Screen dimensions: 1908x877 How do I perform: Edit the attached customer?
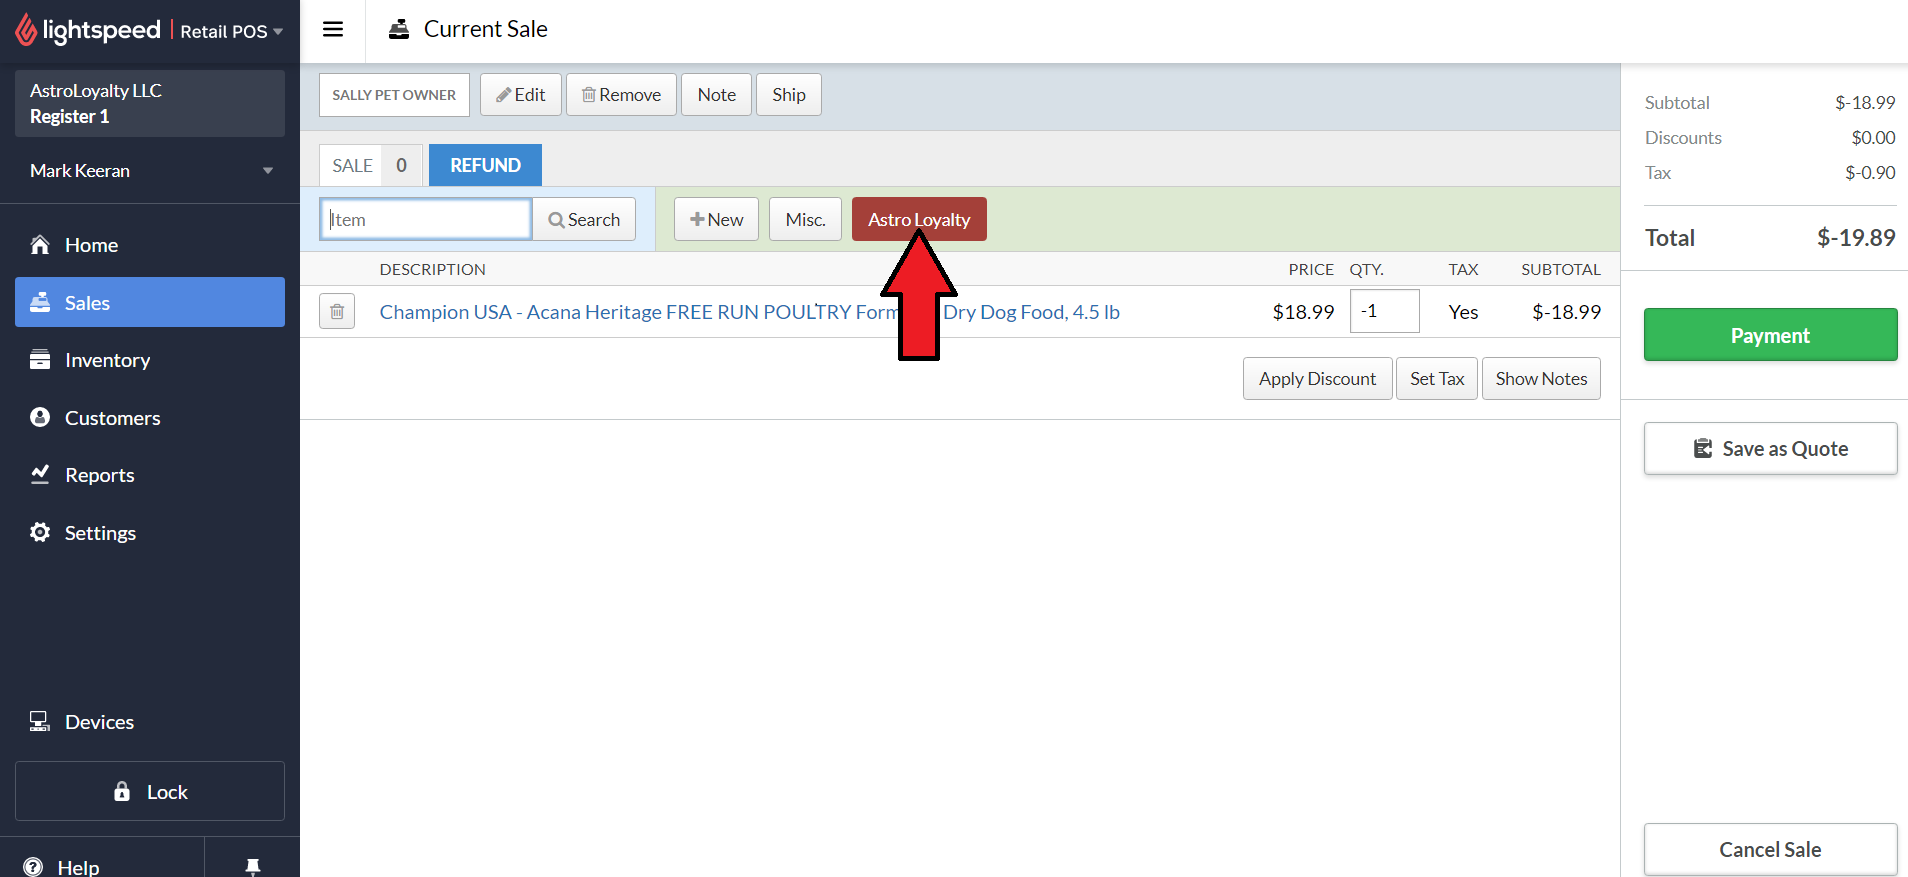tap(521, 95)
